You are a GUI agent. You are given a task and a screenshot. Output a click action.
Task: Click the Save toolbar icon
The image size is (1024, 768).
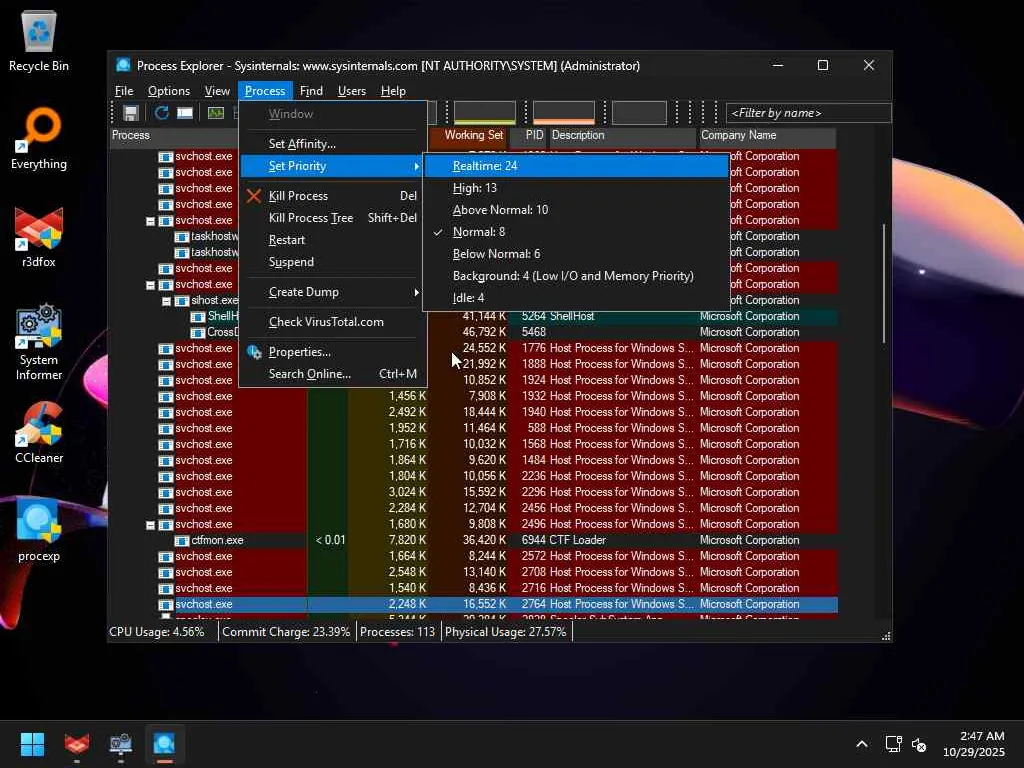click(x=131, y=113)
